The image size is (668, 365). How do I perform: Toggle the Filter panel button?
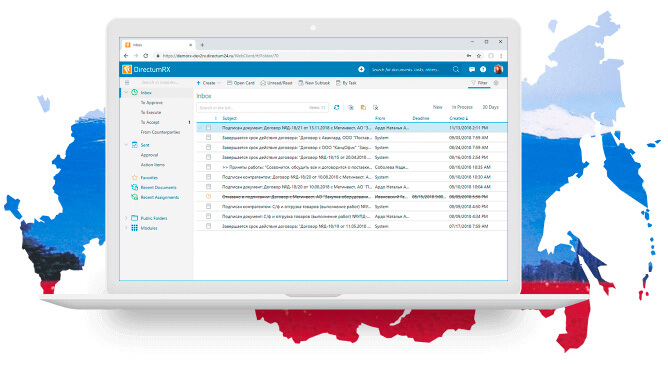[x=479, y=83]
